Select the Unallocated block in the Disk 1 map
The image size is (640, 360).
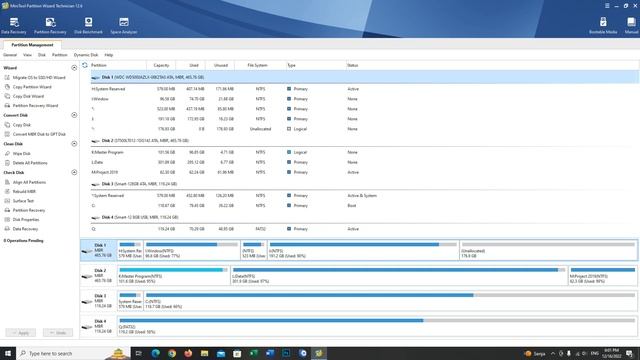coord(548,250)
